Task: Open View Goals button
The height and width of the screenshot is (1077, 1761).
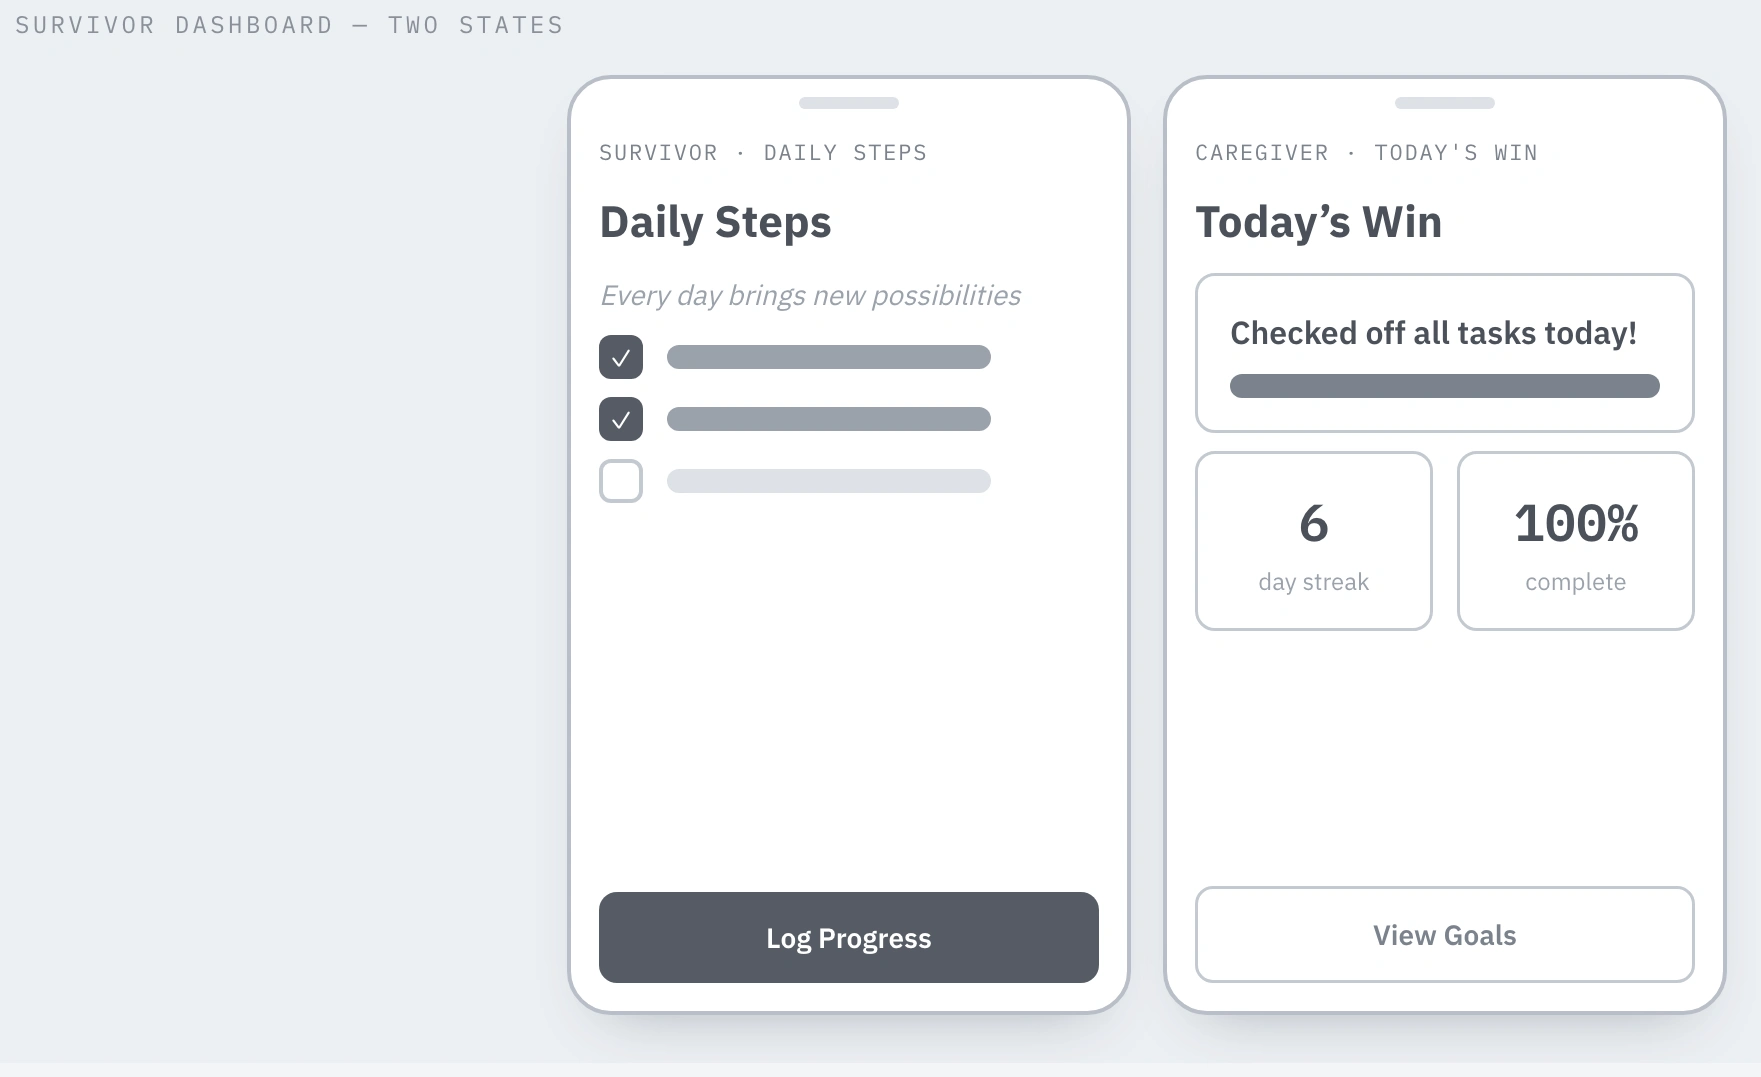Action: tap(1445, 935)
